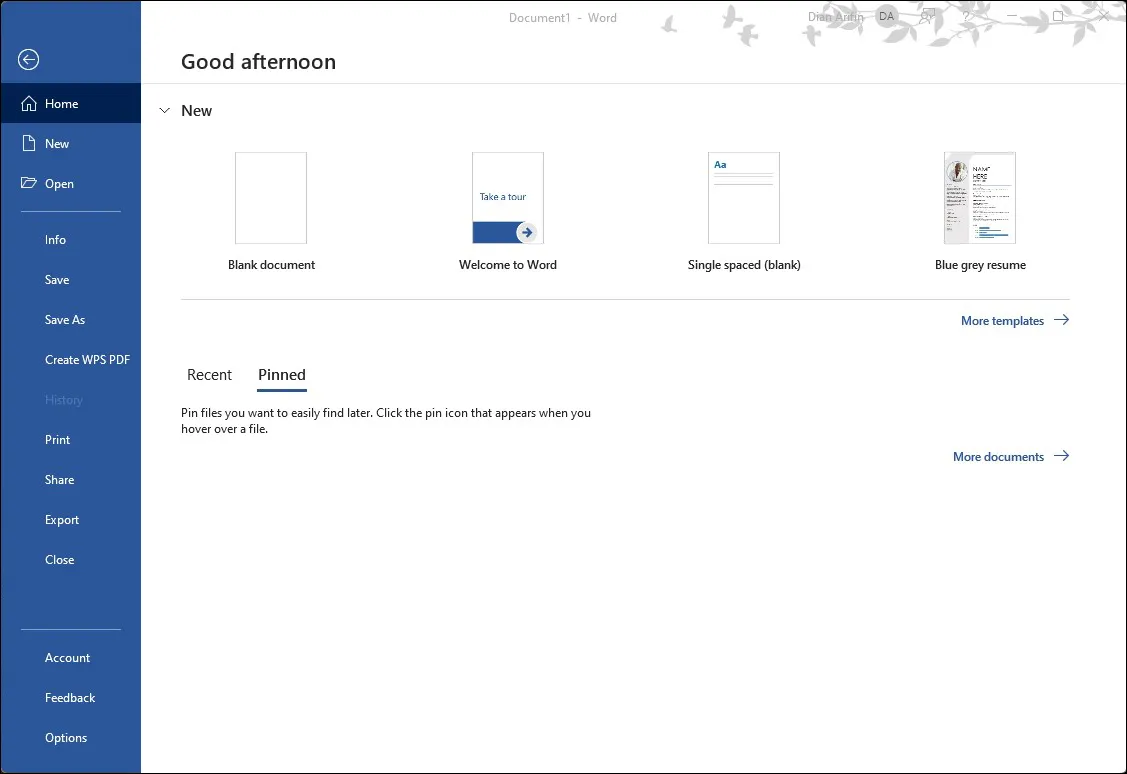Open Word Options
The width and height of the screenshot is (1127, 774).
coord(65,737)
